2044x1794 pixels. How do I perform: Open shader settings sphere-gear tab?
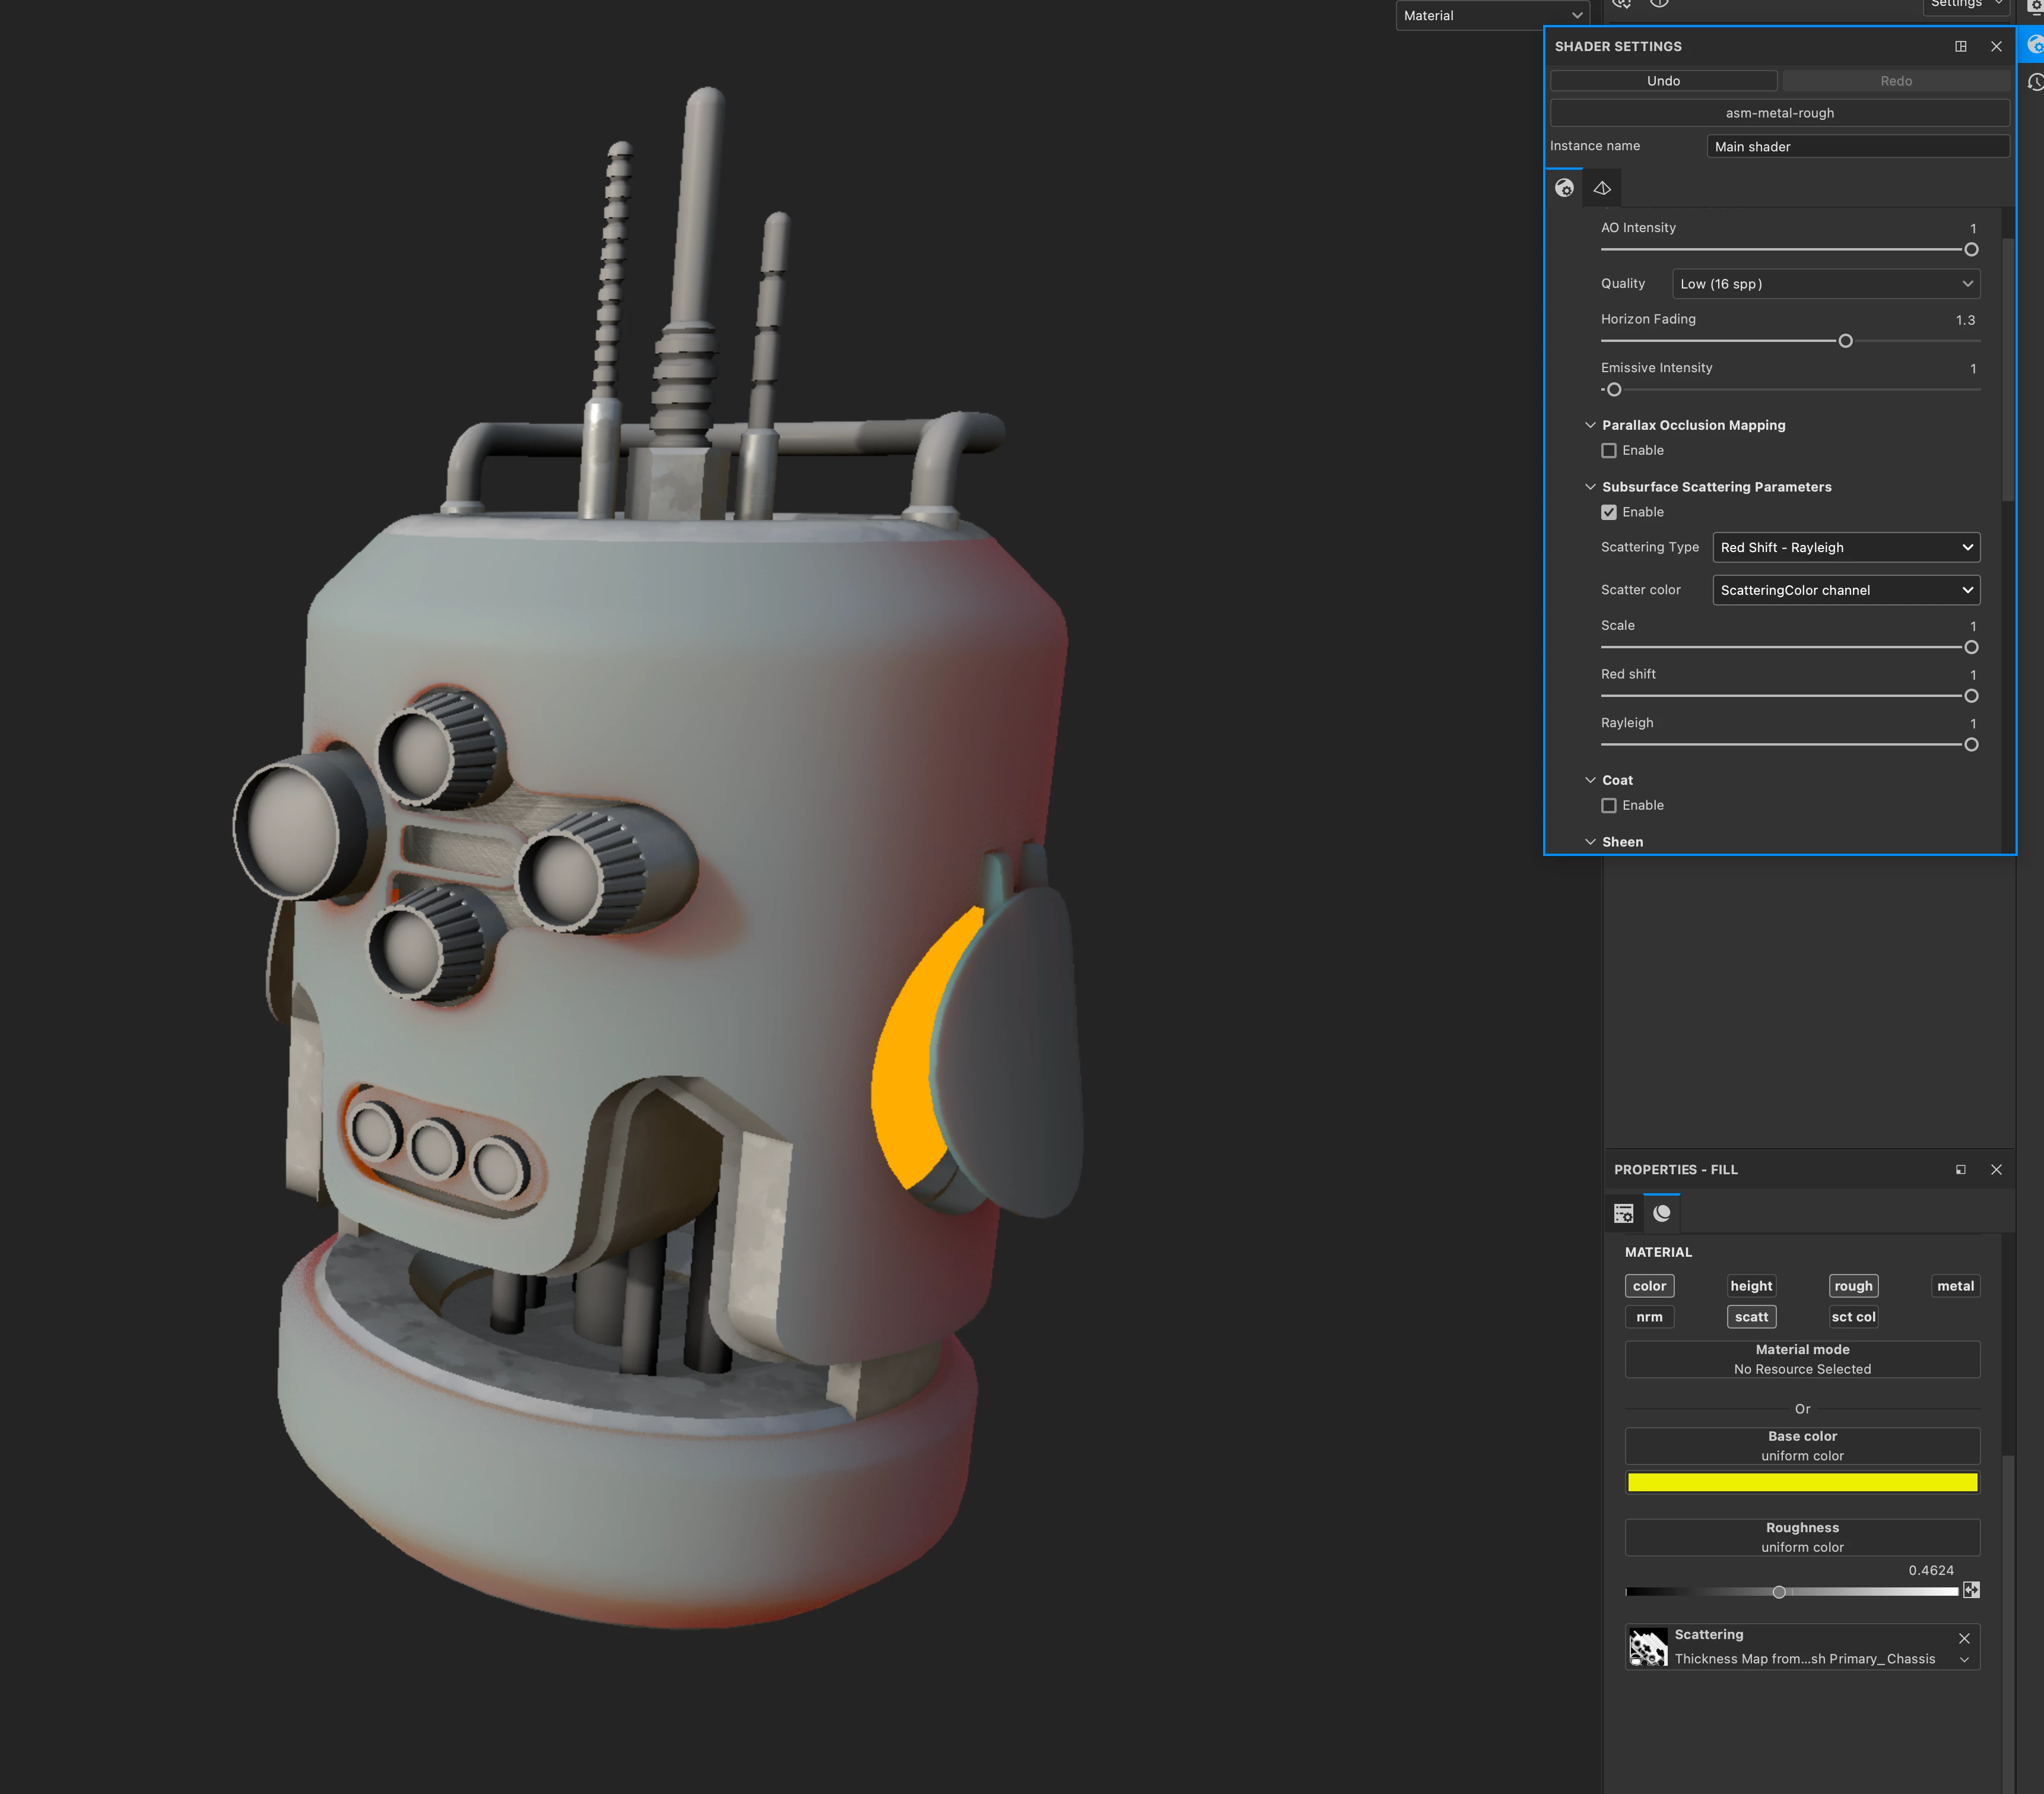(x=1564, y=188)
